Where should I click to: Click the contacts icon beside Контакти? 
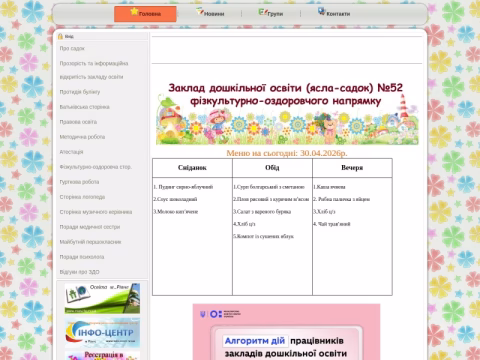321,11
